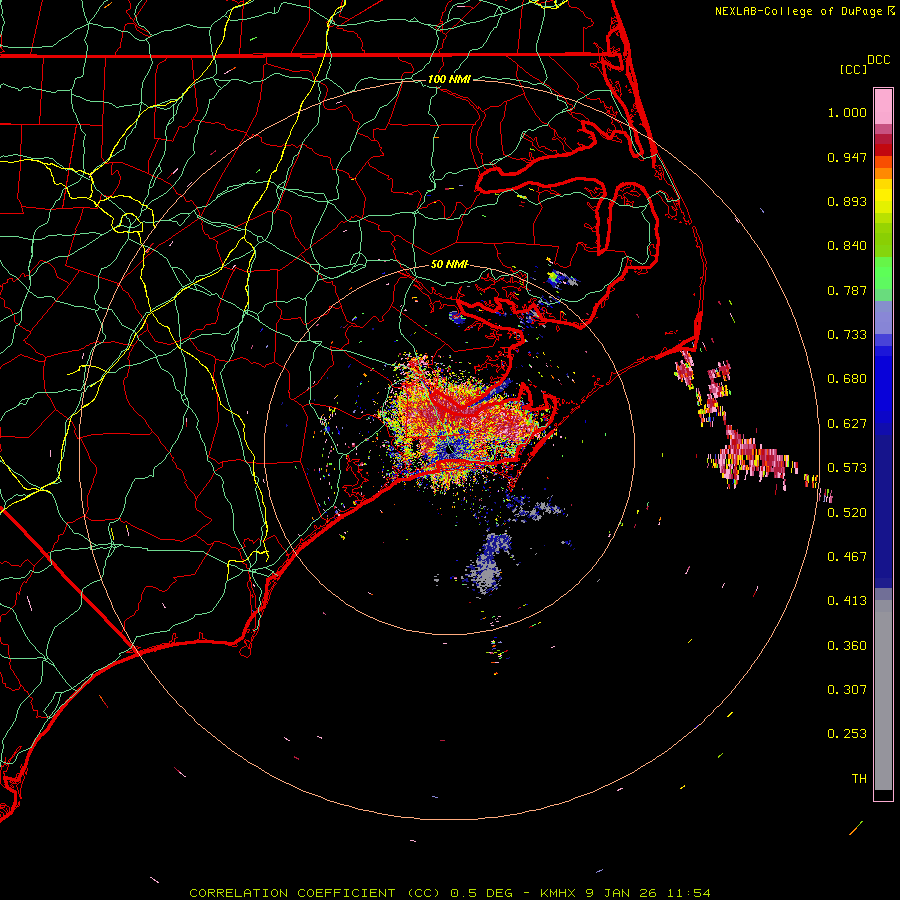Click the 0.520 color scale label
The image size is (900, 900).
point(847,513)
